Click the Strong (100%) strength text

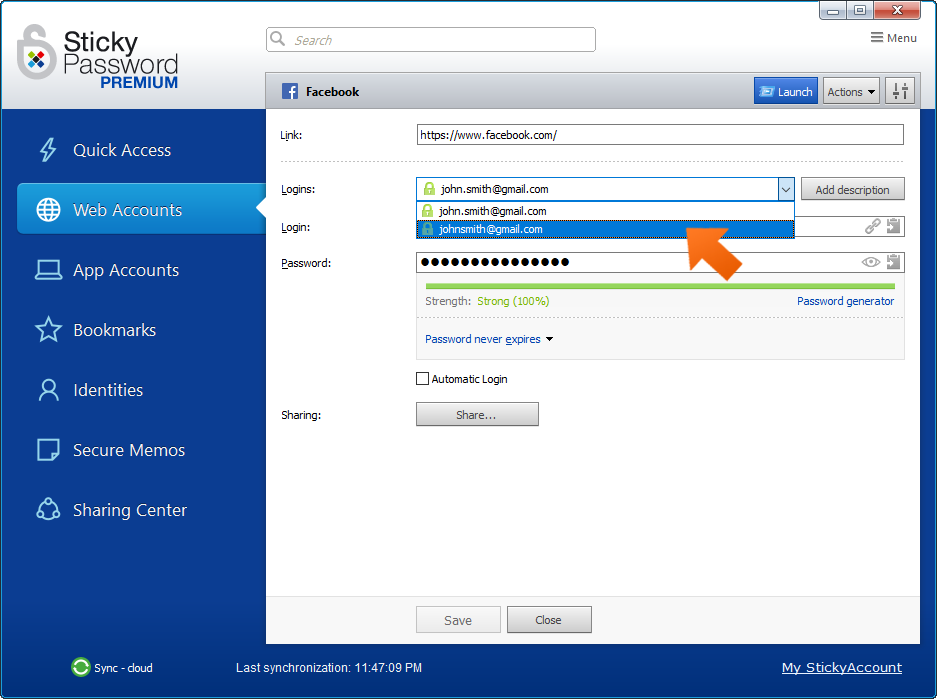click(x=513, y=301)
